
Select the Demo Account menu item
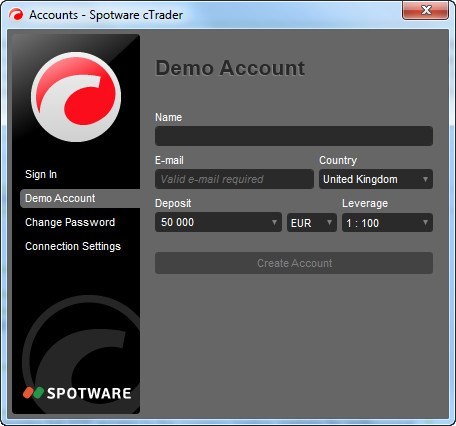coord(80,198)
